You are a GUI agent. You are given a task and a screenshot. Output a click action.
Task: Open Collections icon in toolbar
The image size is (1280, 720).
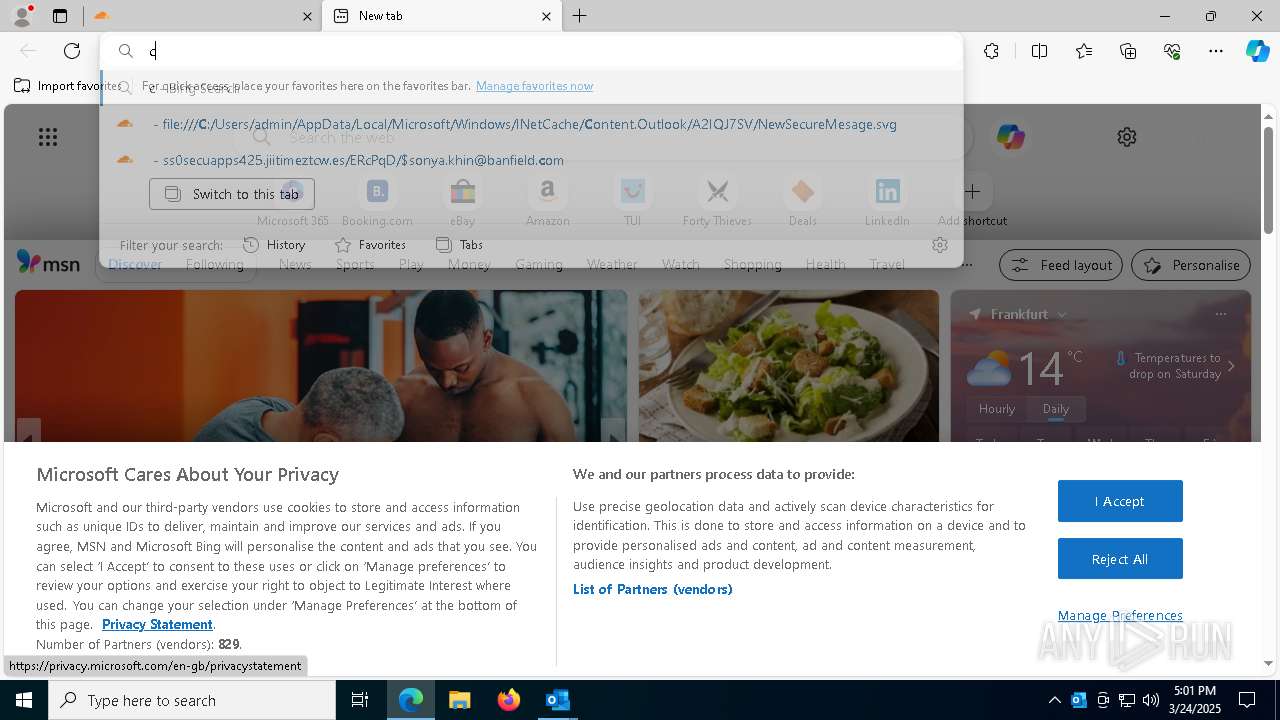click(1128, 51)
